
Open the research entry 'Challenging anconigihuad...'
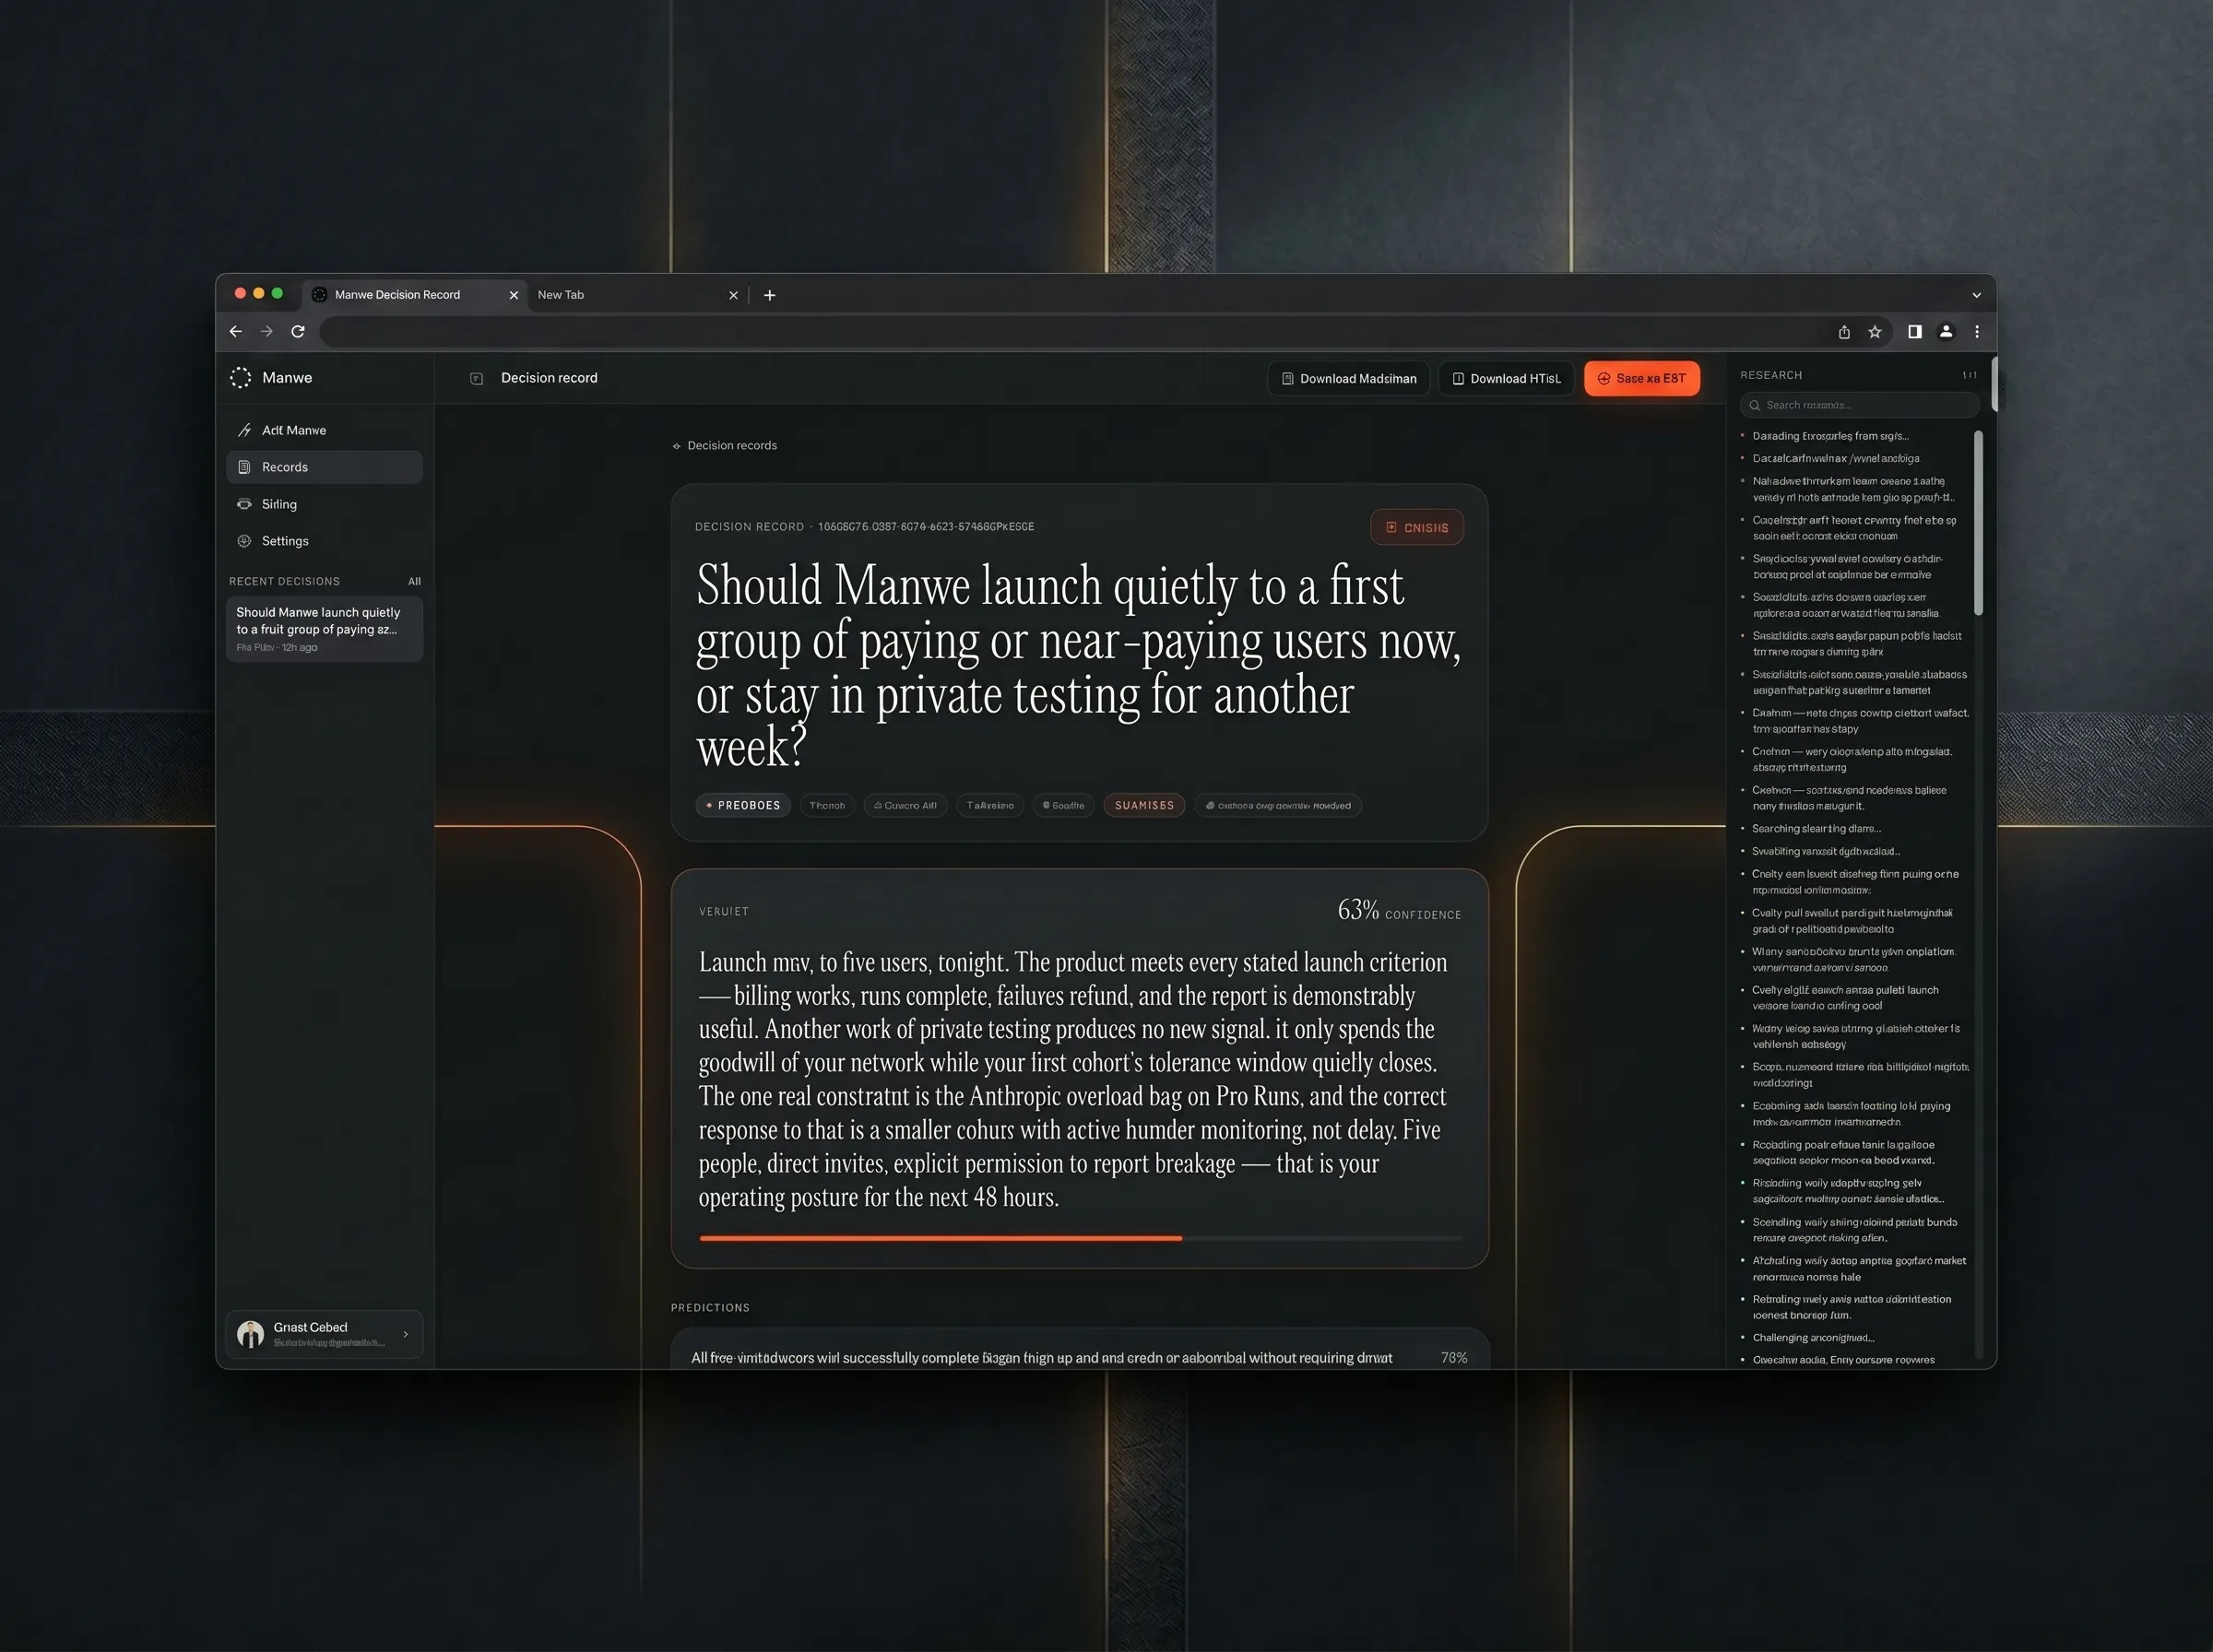[1813, 1337]
